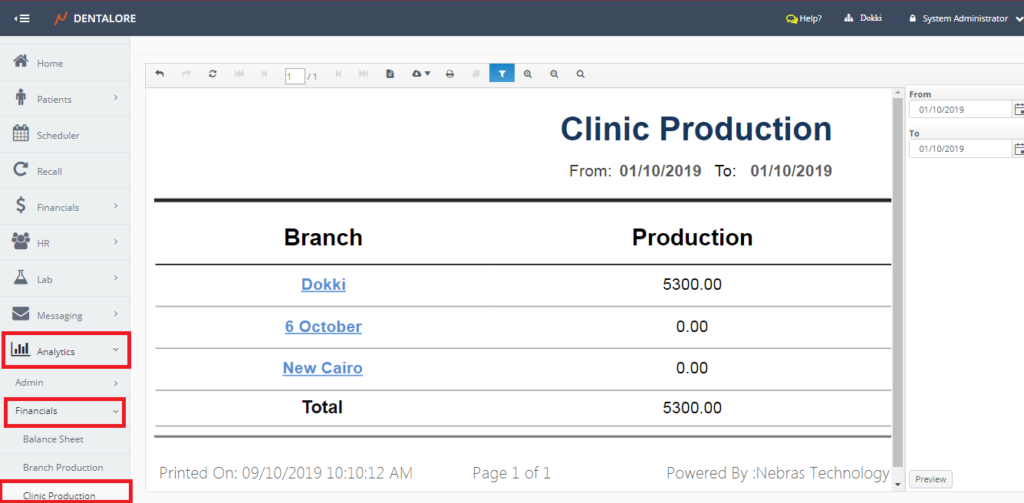Select Balance Sheet in Financials submenu
Viewport: 1024px width, 503px height.
tap(53, 439)
